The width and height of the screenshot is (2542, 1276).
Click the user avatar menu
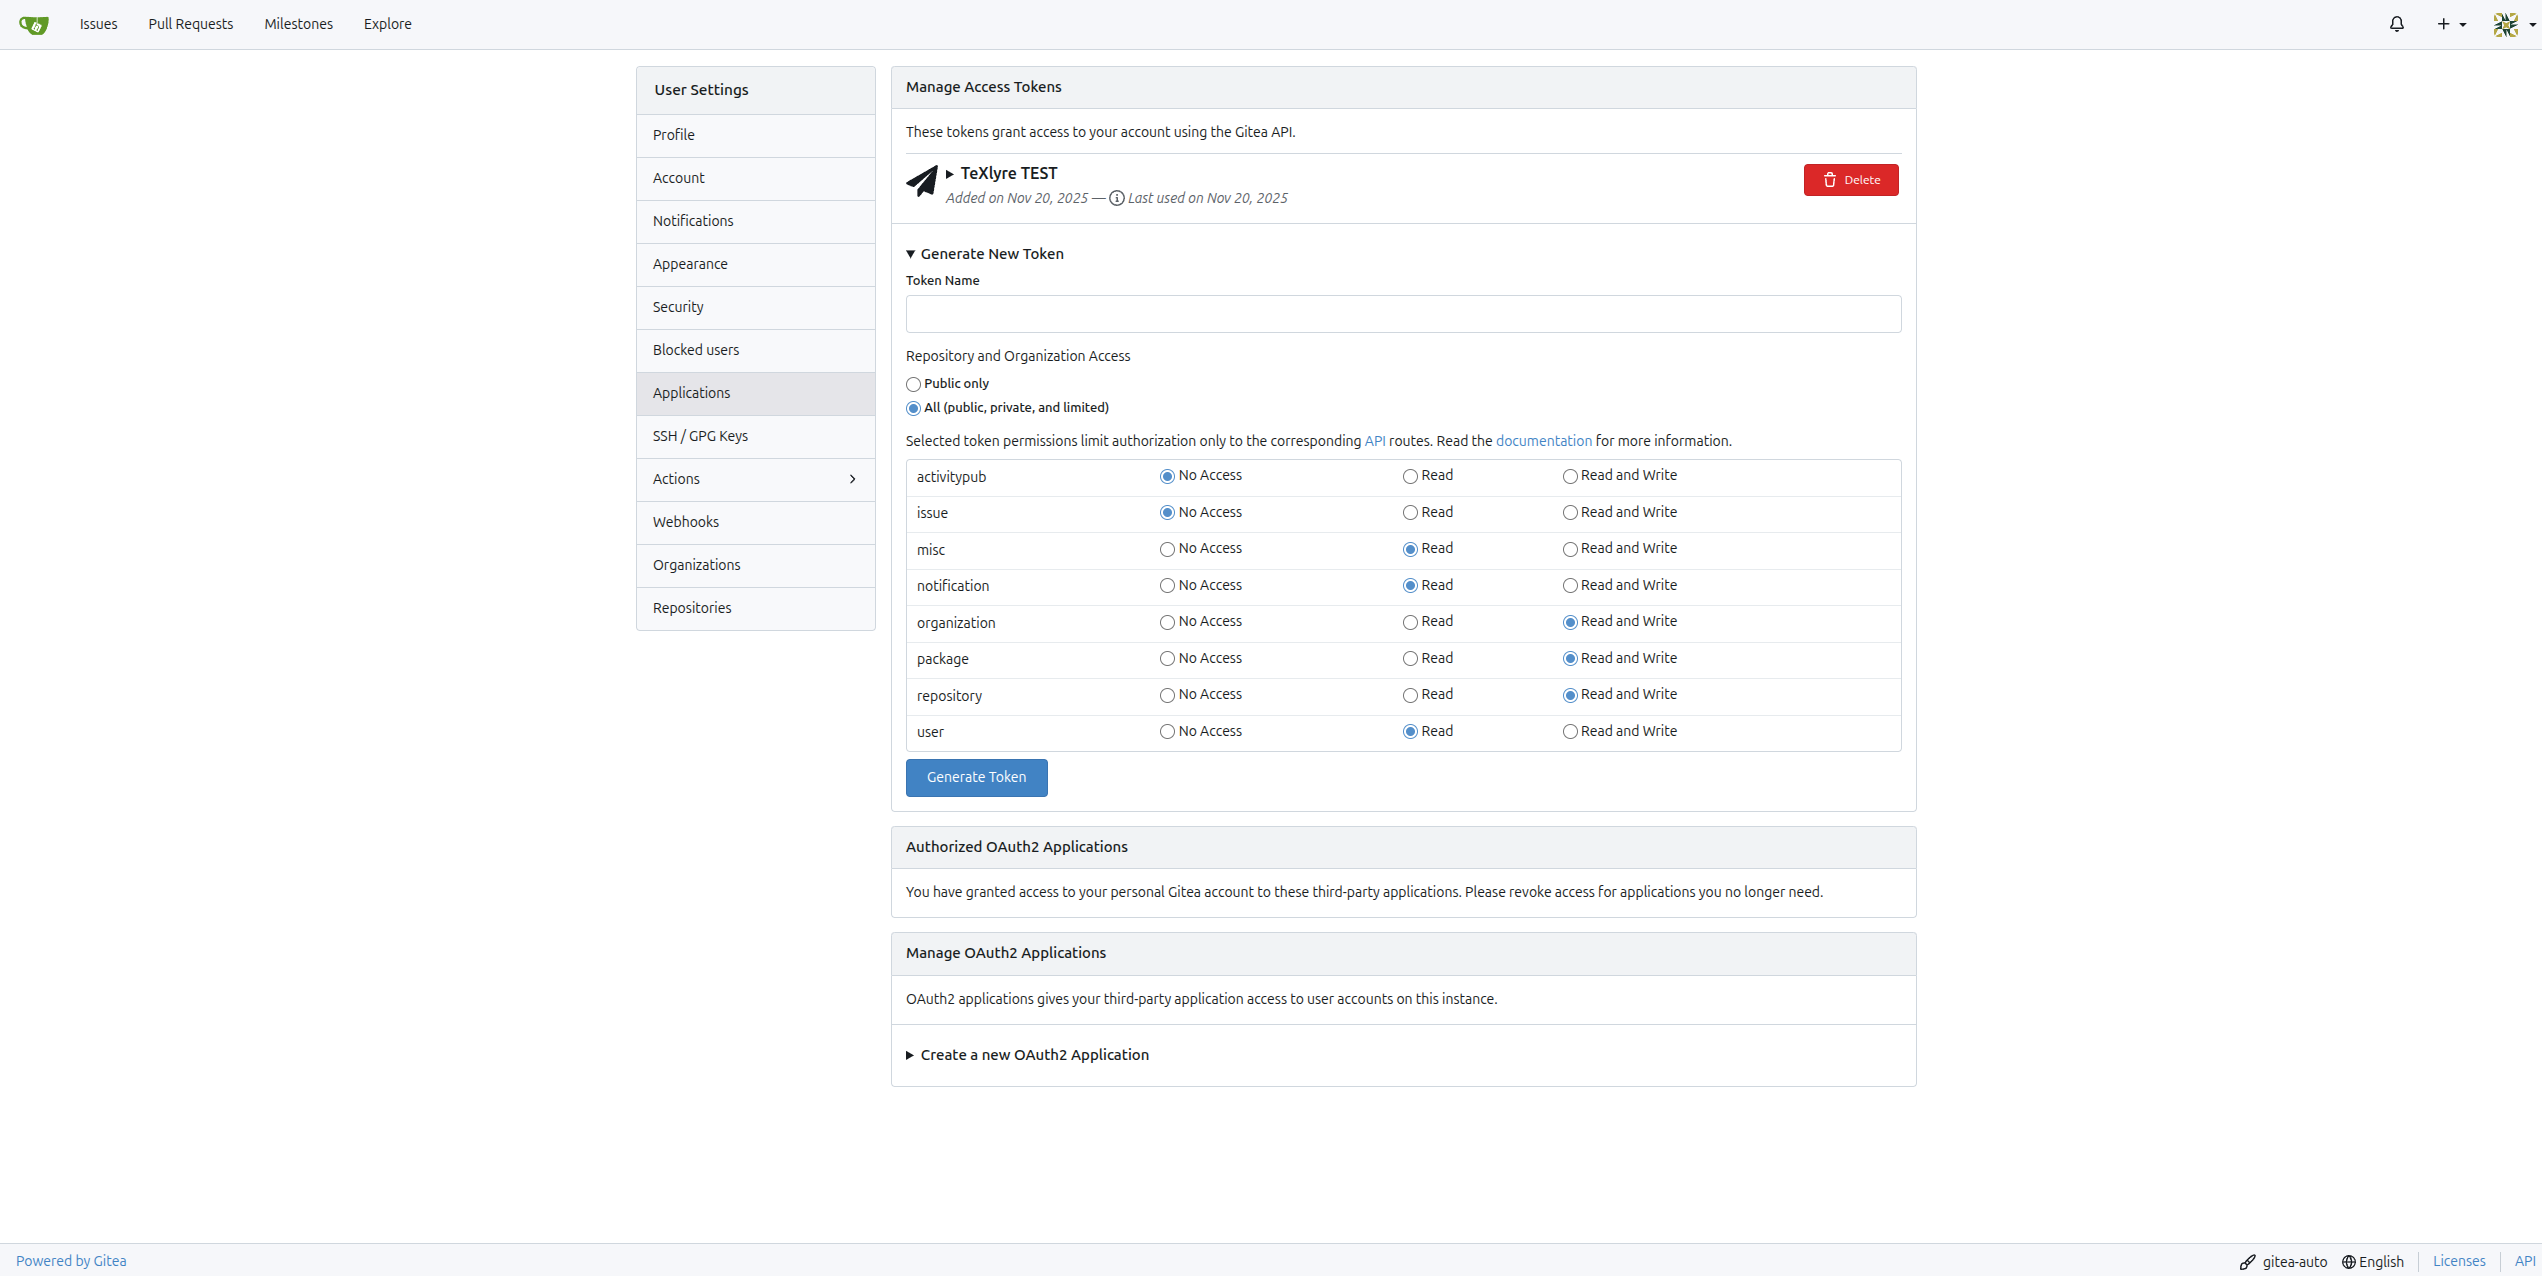(x=2506, y=24)
